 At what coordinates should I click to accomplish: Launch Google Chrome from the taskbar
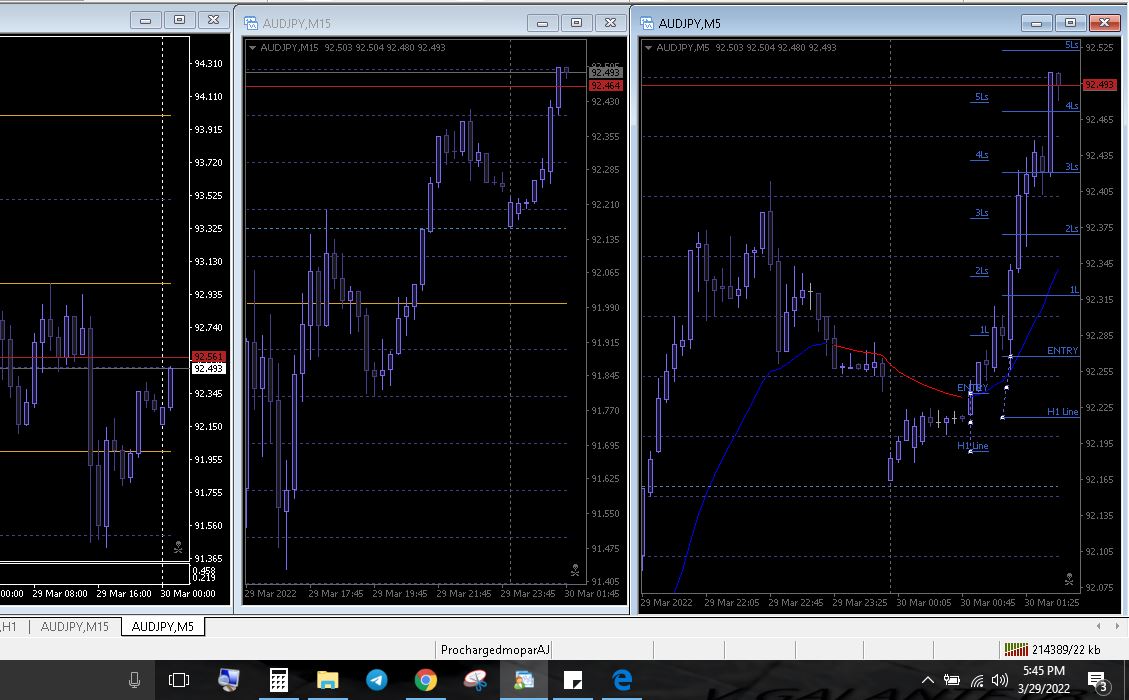pyautogui.click(x=426, y=680)
